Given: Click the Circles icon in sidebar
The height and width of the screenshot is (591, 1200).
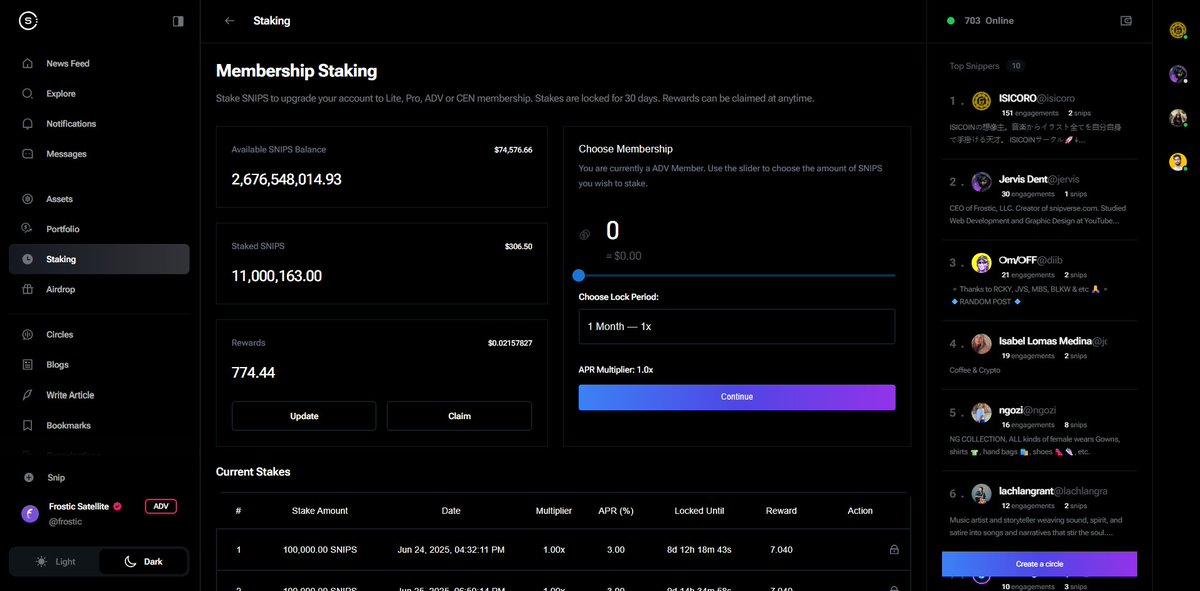Looking at the screenshot, I should [x=28, y=334].
